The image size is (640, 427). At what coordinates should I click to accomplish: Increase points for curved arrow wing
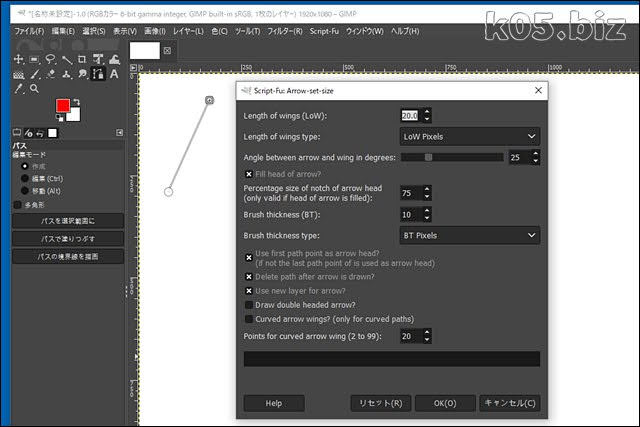(x=427, y=332)
